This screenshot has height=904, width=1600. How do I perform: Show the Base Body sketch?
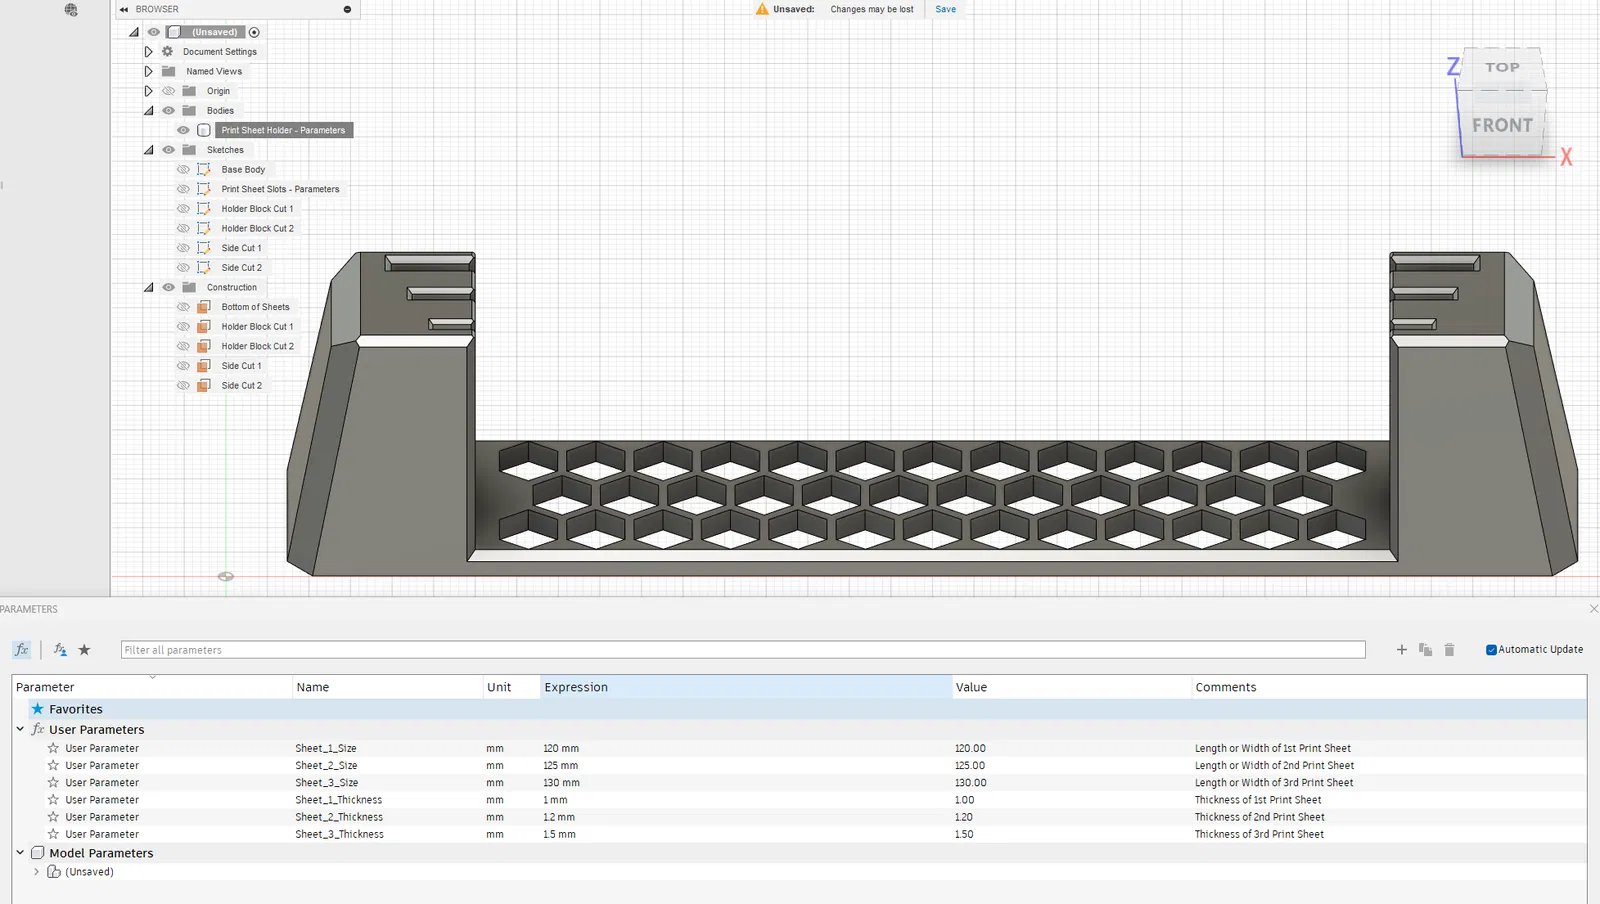[x=183, y=170]
